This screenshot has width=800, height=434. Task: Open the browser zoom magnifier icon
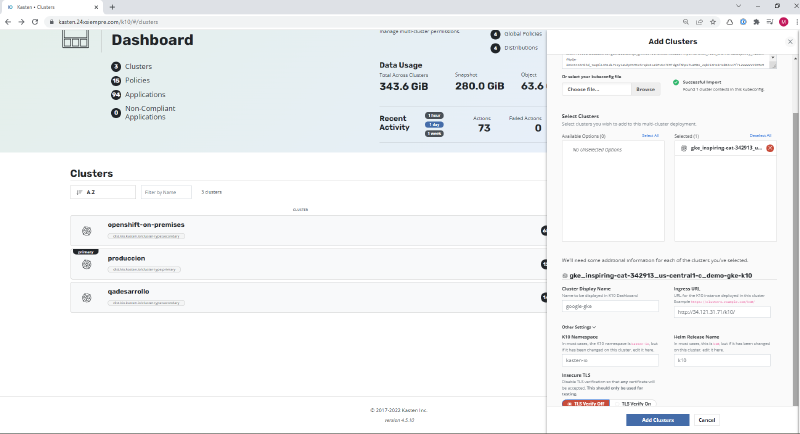click(686, 22)
